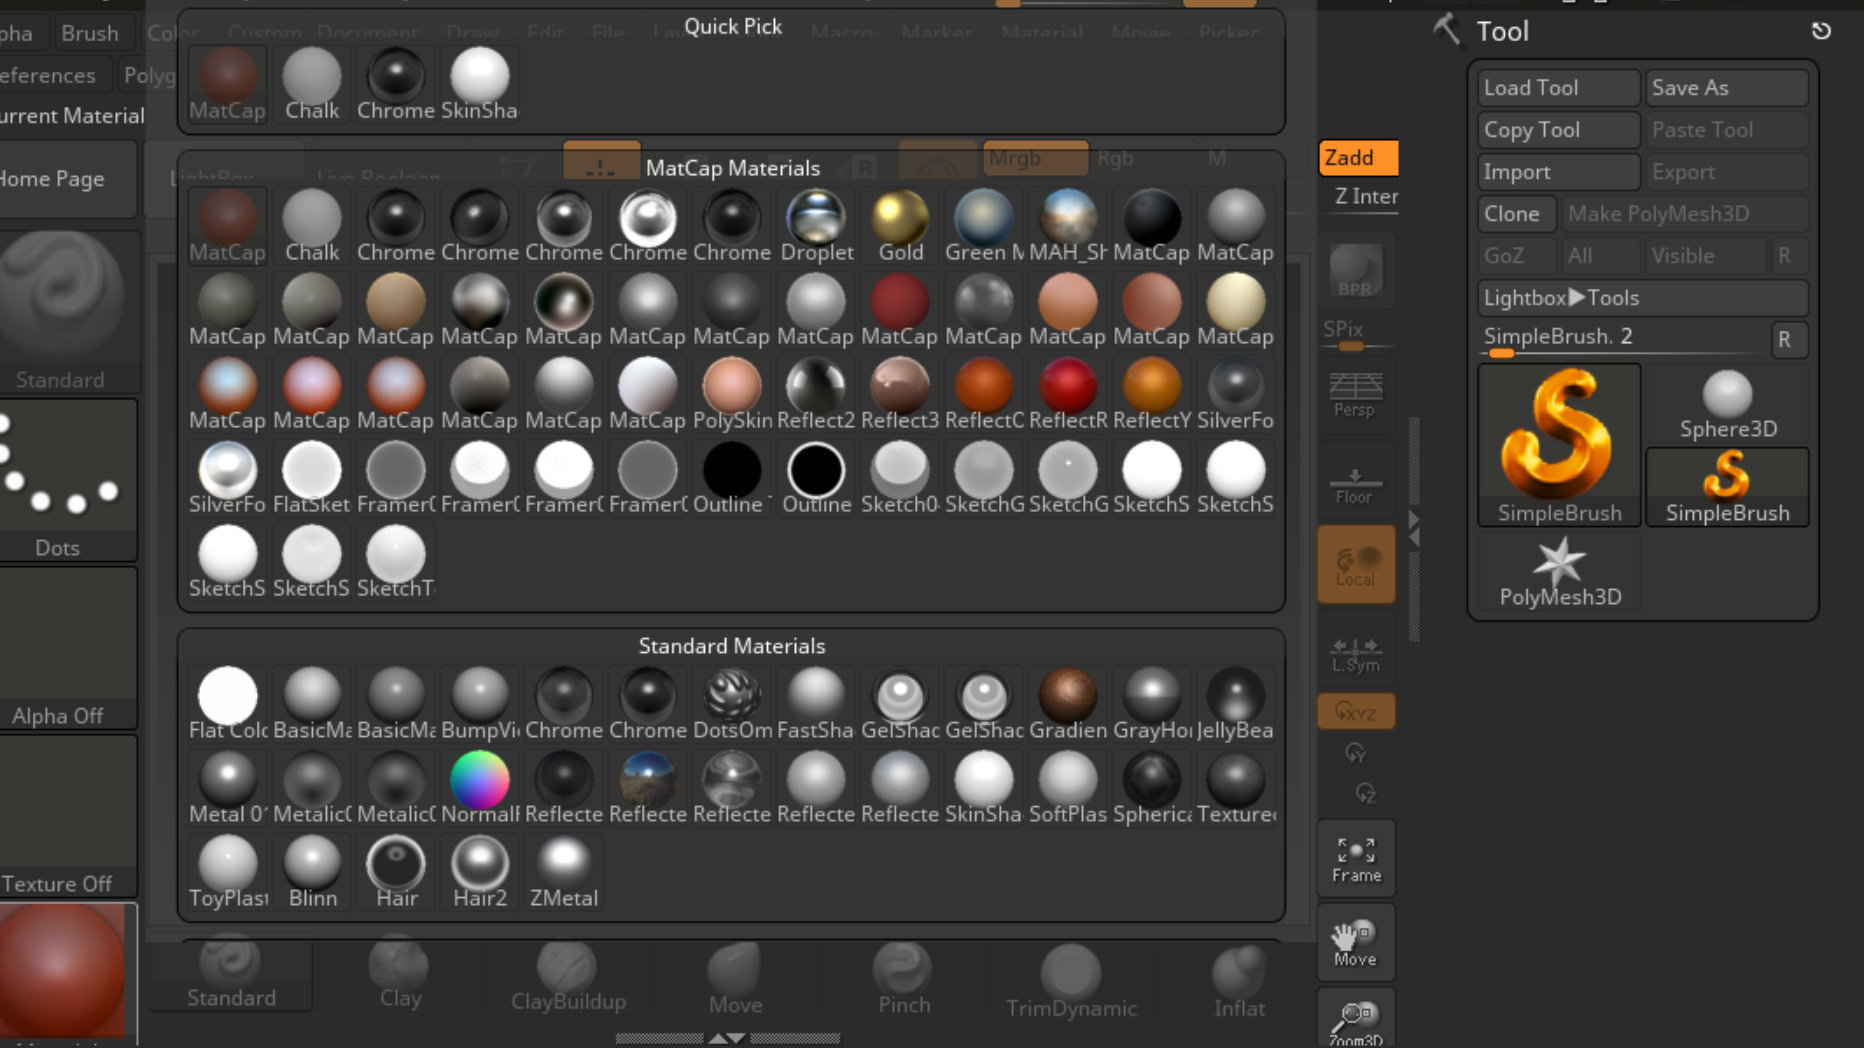
Task: Click the Clone button
Action: [1516, 213]
